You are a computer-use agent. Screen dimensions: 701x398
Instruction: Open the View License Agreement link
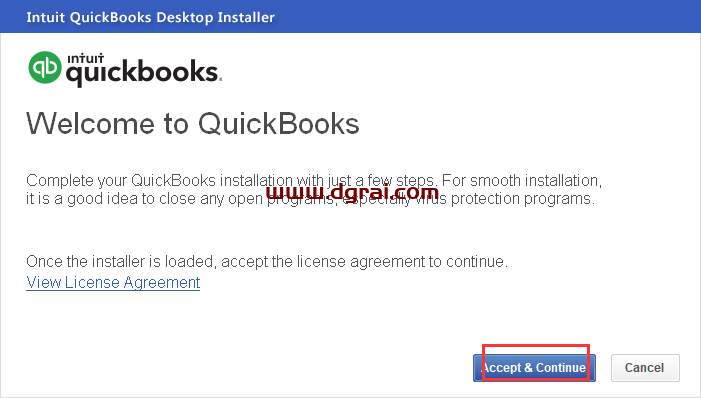click(113, 283)
